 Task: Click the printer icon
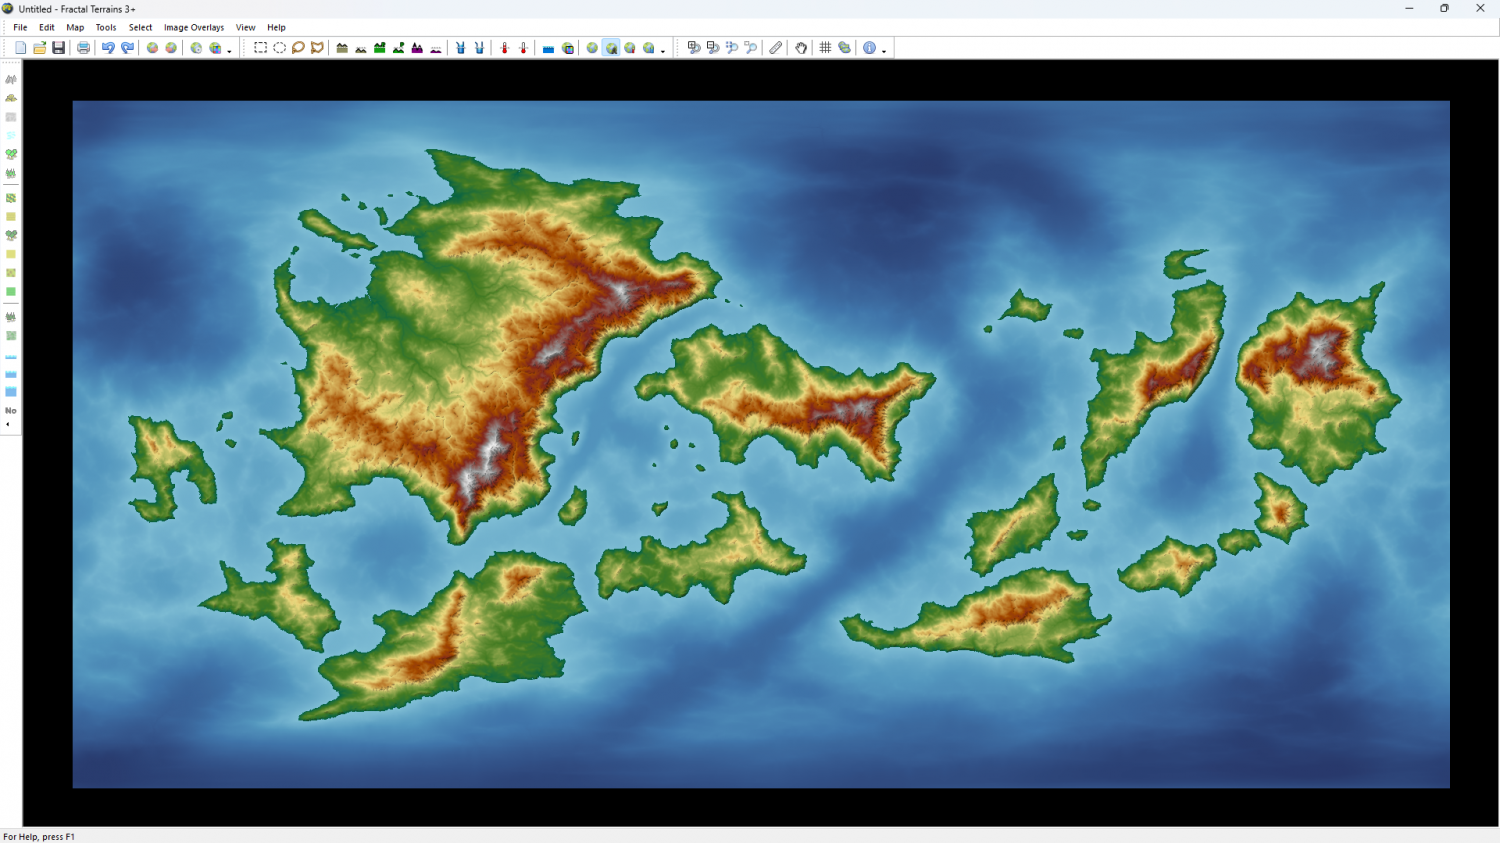click(x=84, y=48)
